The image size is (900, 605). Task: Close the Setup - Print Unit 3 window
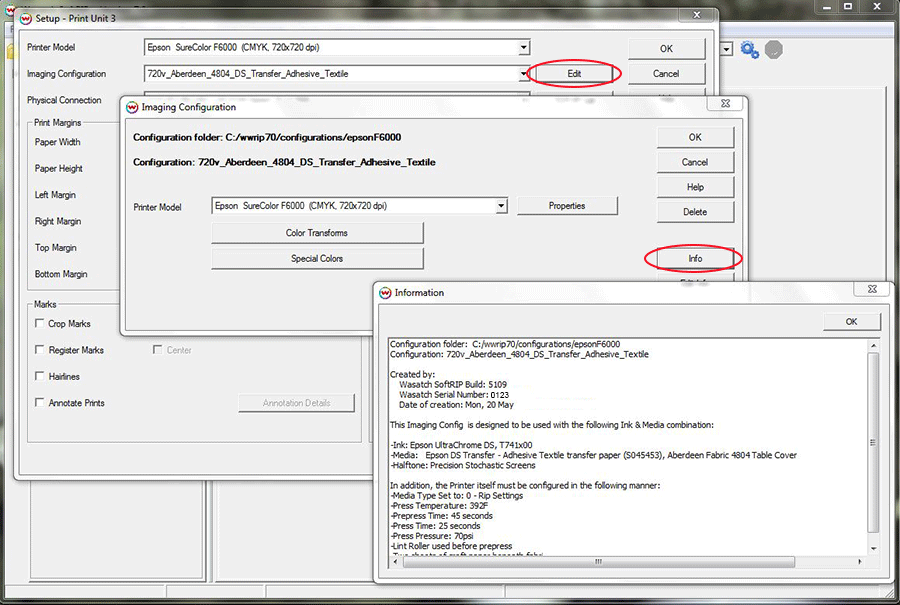(x=696, y=15)
